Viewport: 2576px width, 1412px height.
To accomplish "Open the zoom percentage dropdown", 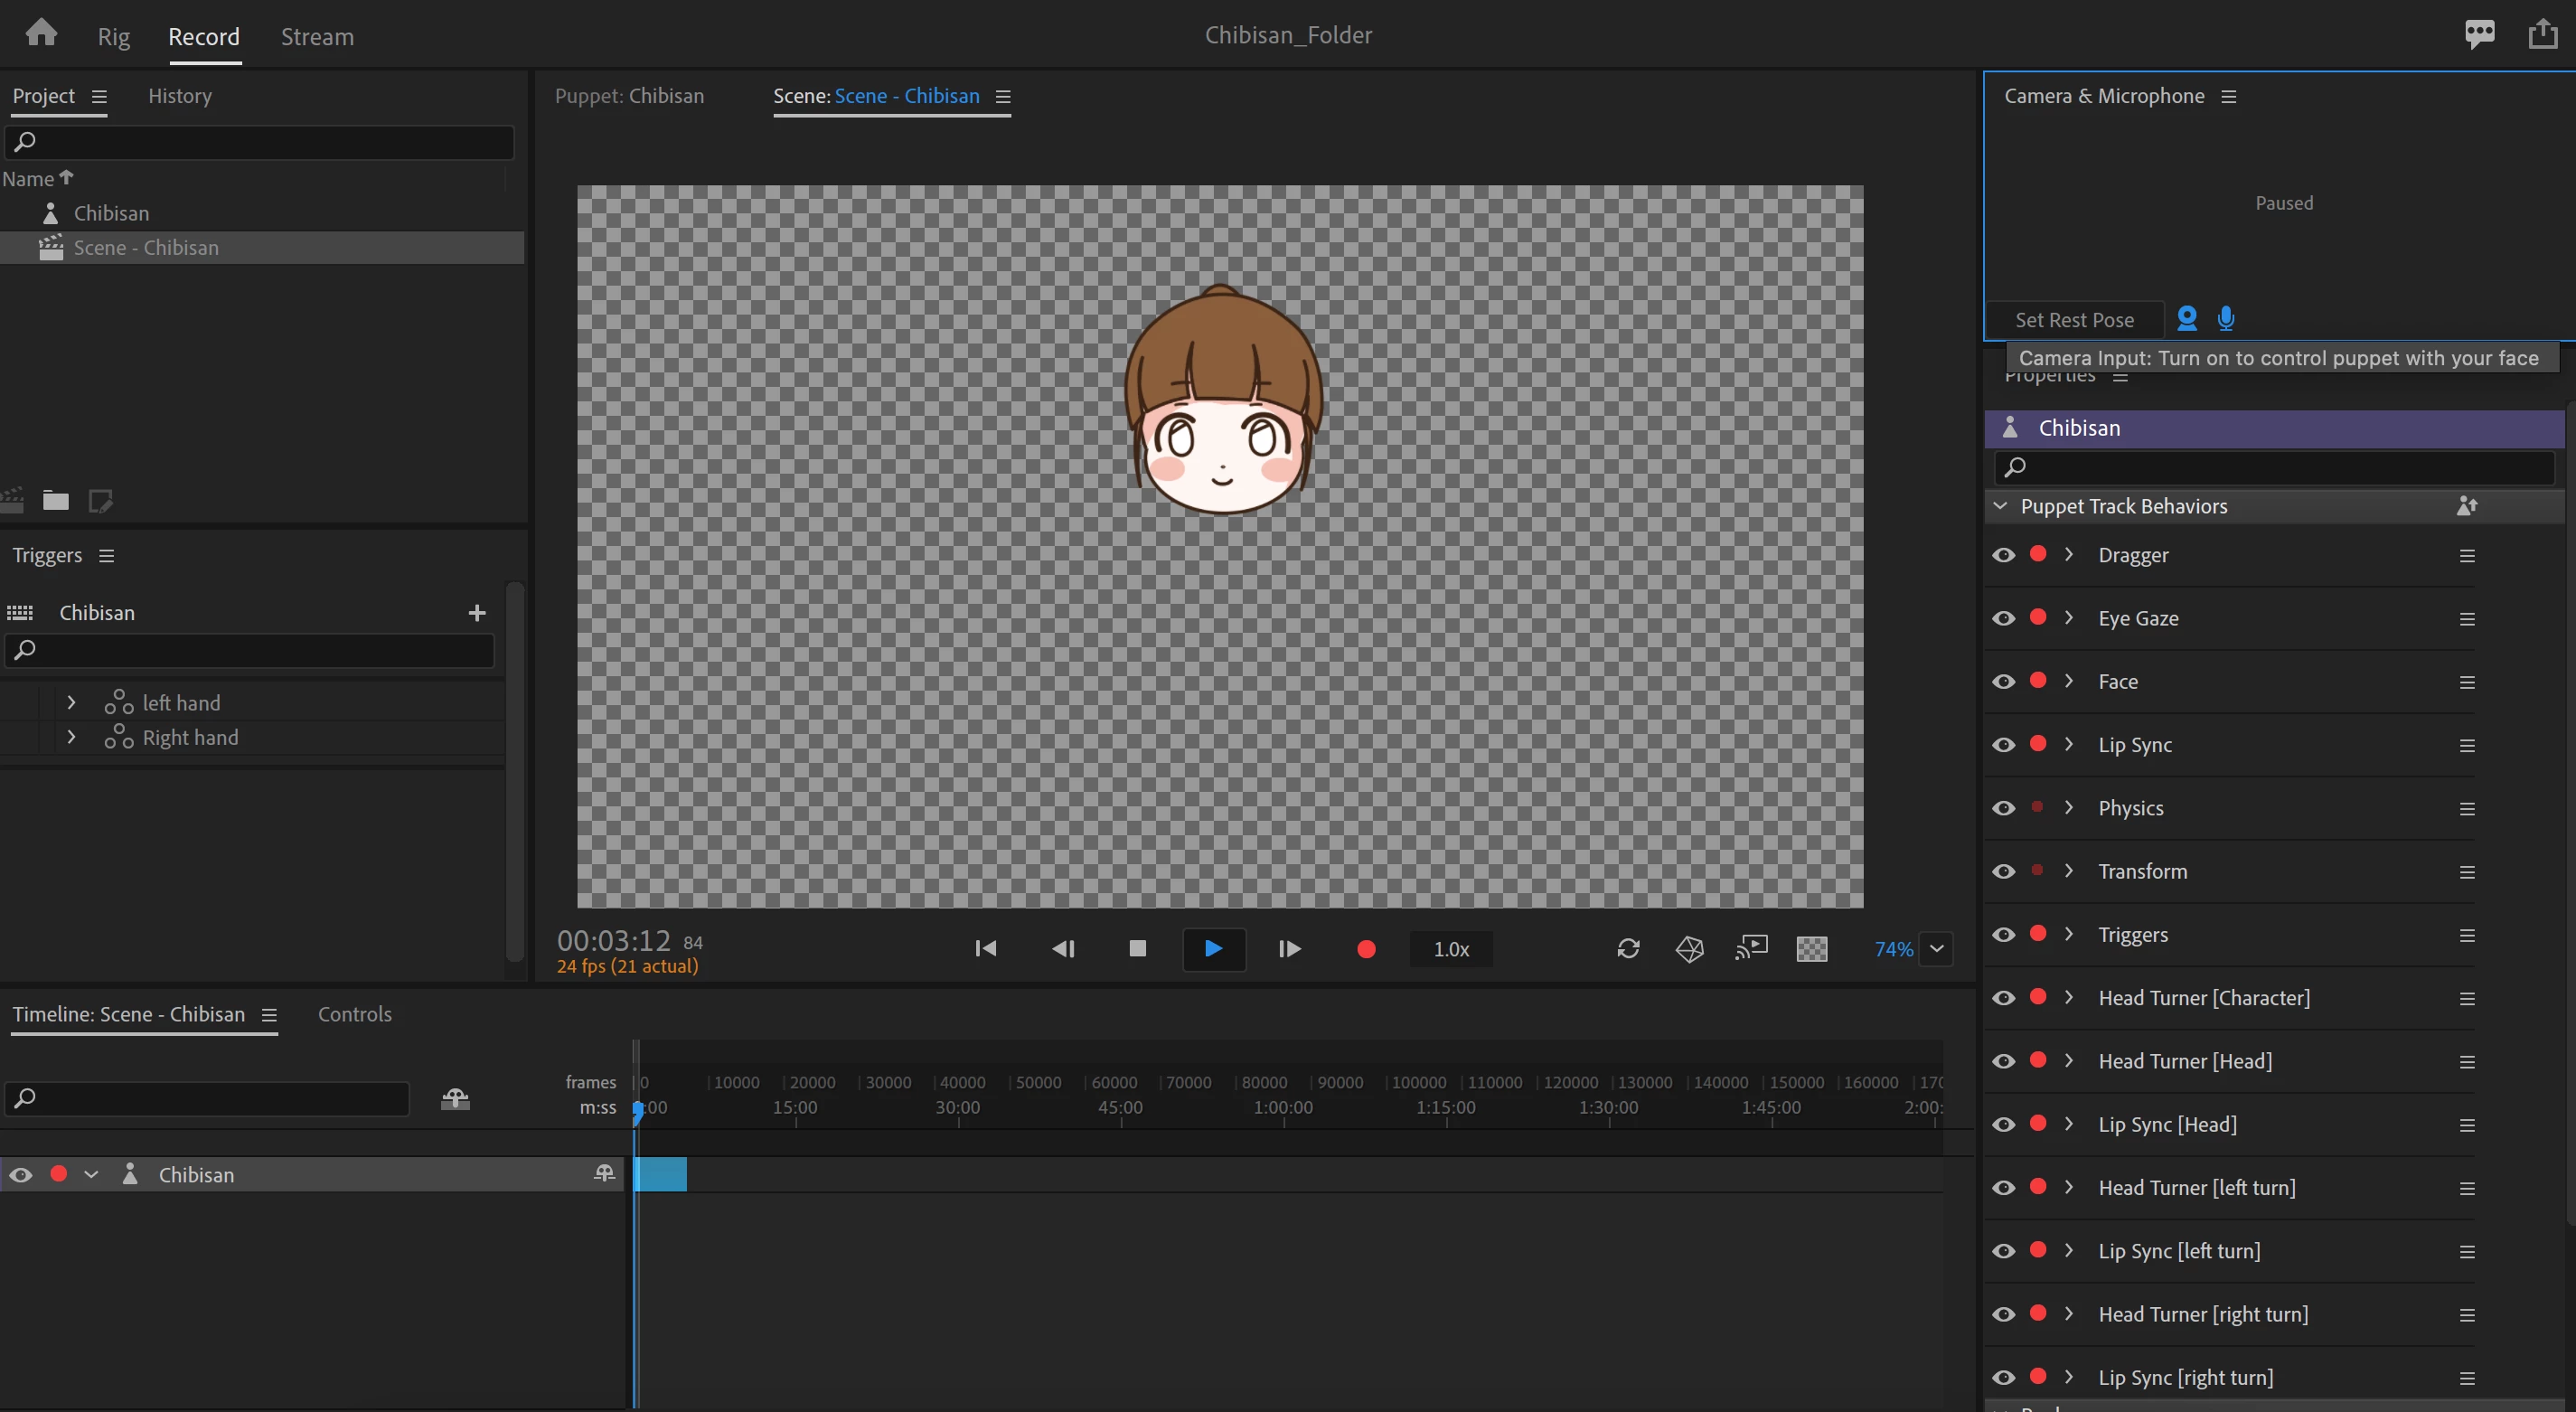I will coord(1937,949).
